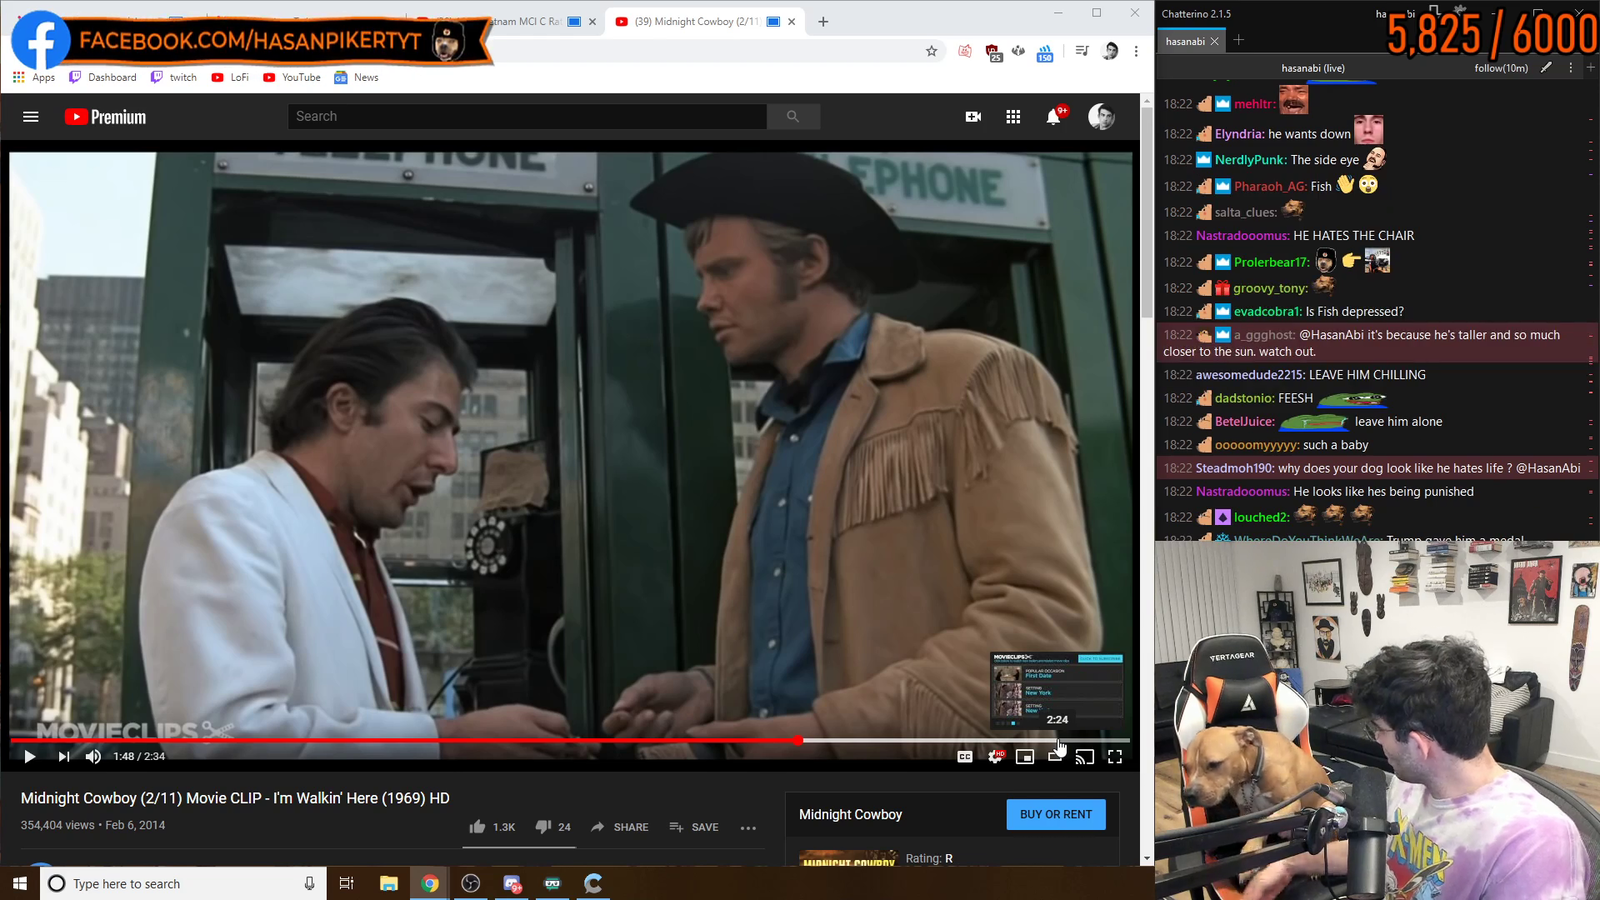Click username ooooomyyyyy in chat

1256,445
